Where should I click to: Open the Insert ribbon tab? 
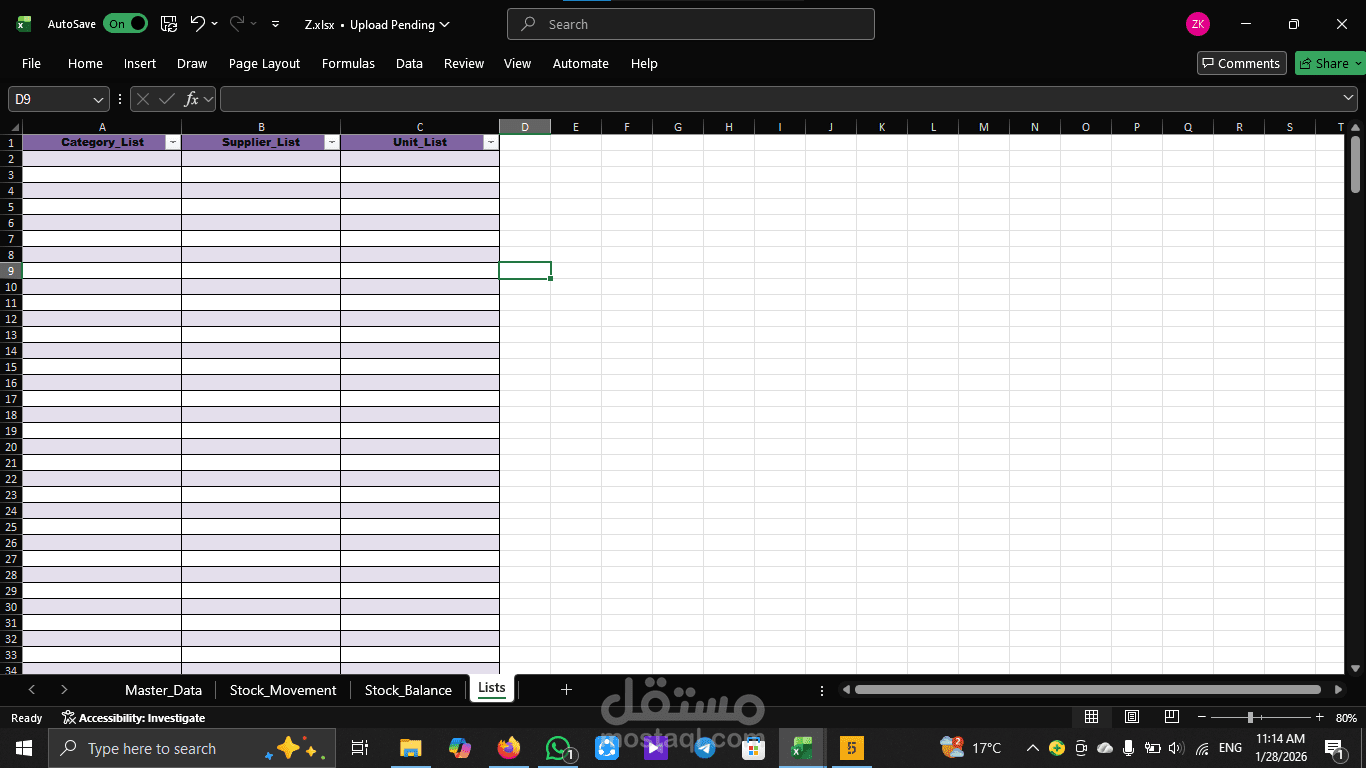(140, 63)
